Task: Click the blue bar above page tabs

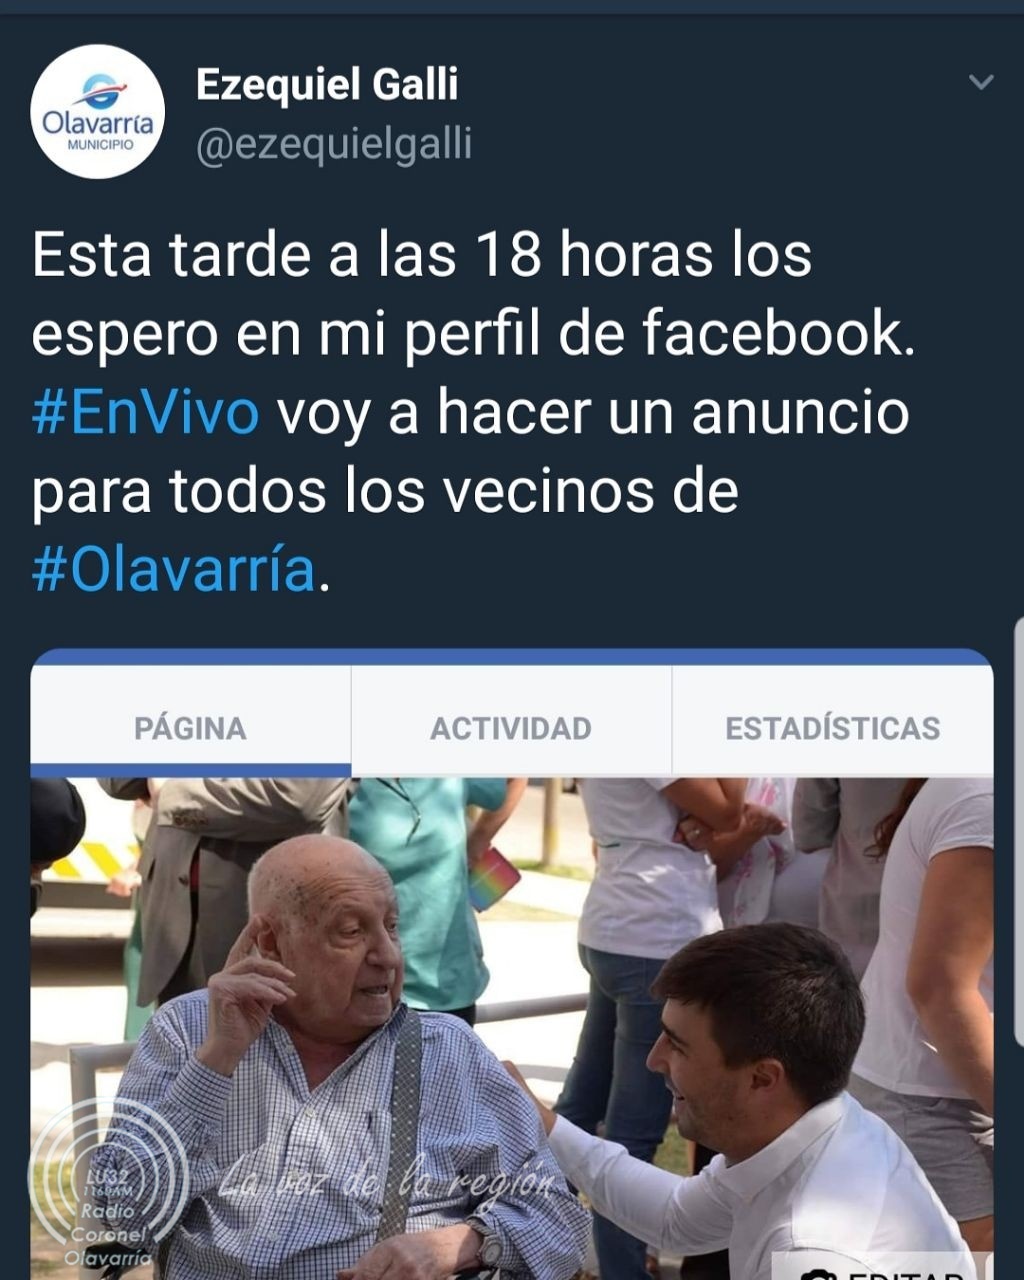Action: (x=512, y=656)
